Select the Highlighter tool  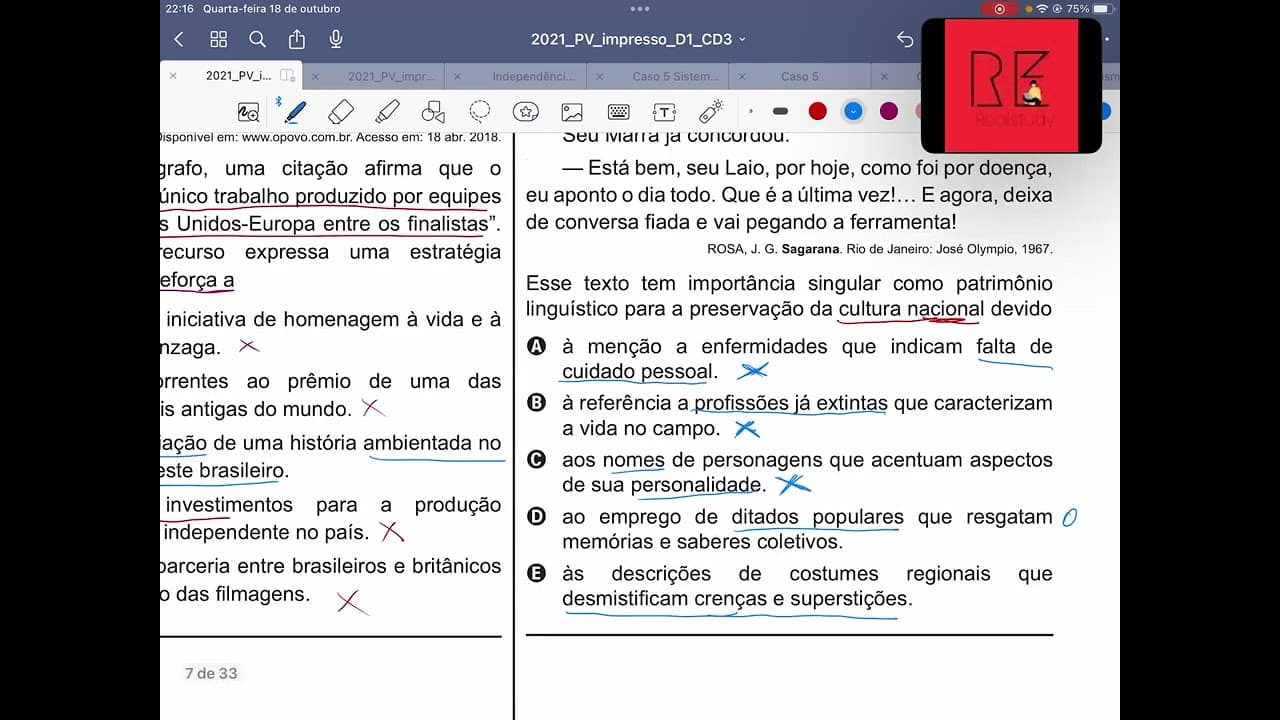click(x=387, y=111)
